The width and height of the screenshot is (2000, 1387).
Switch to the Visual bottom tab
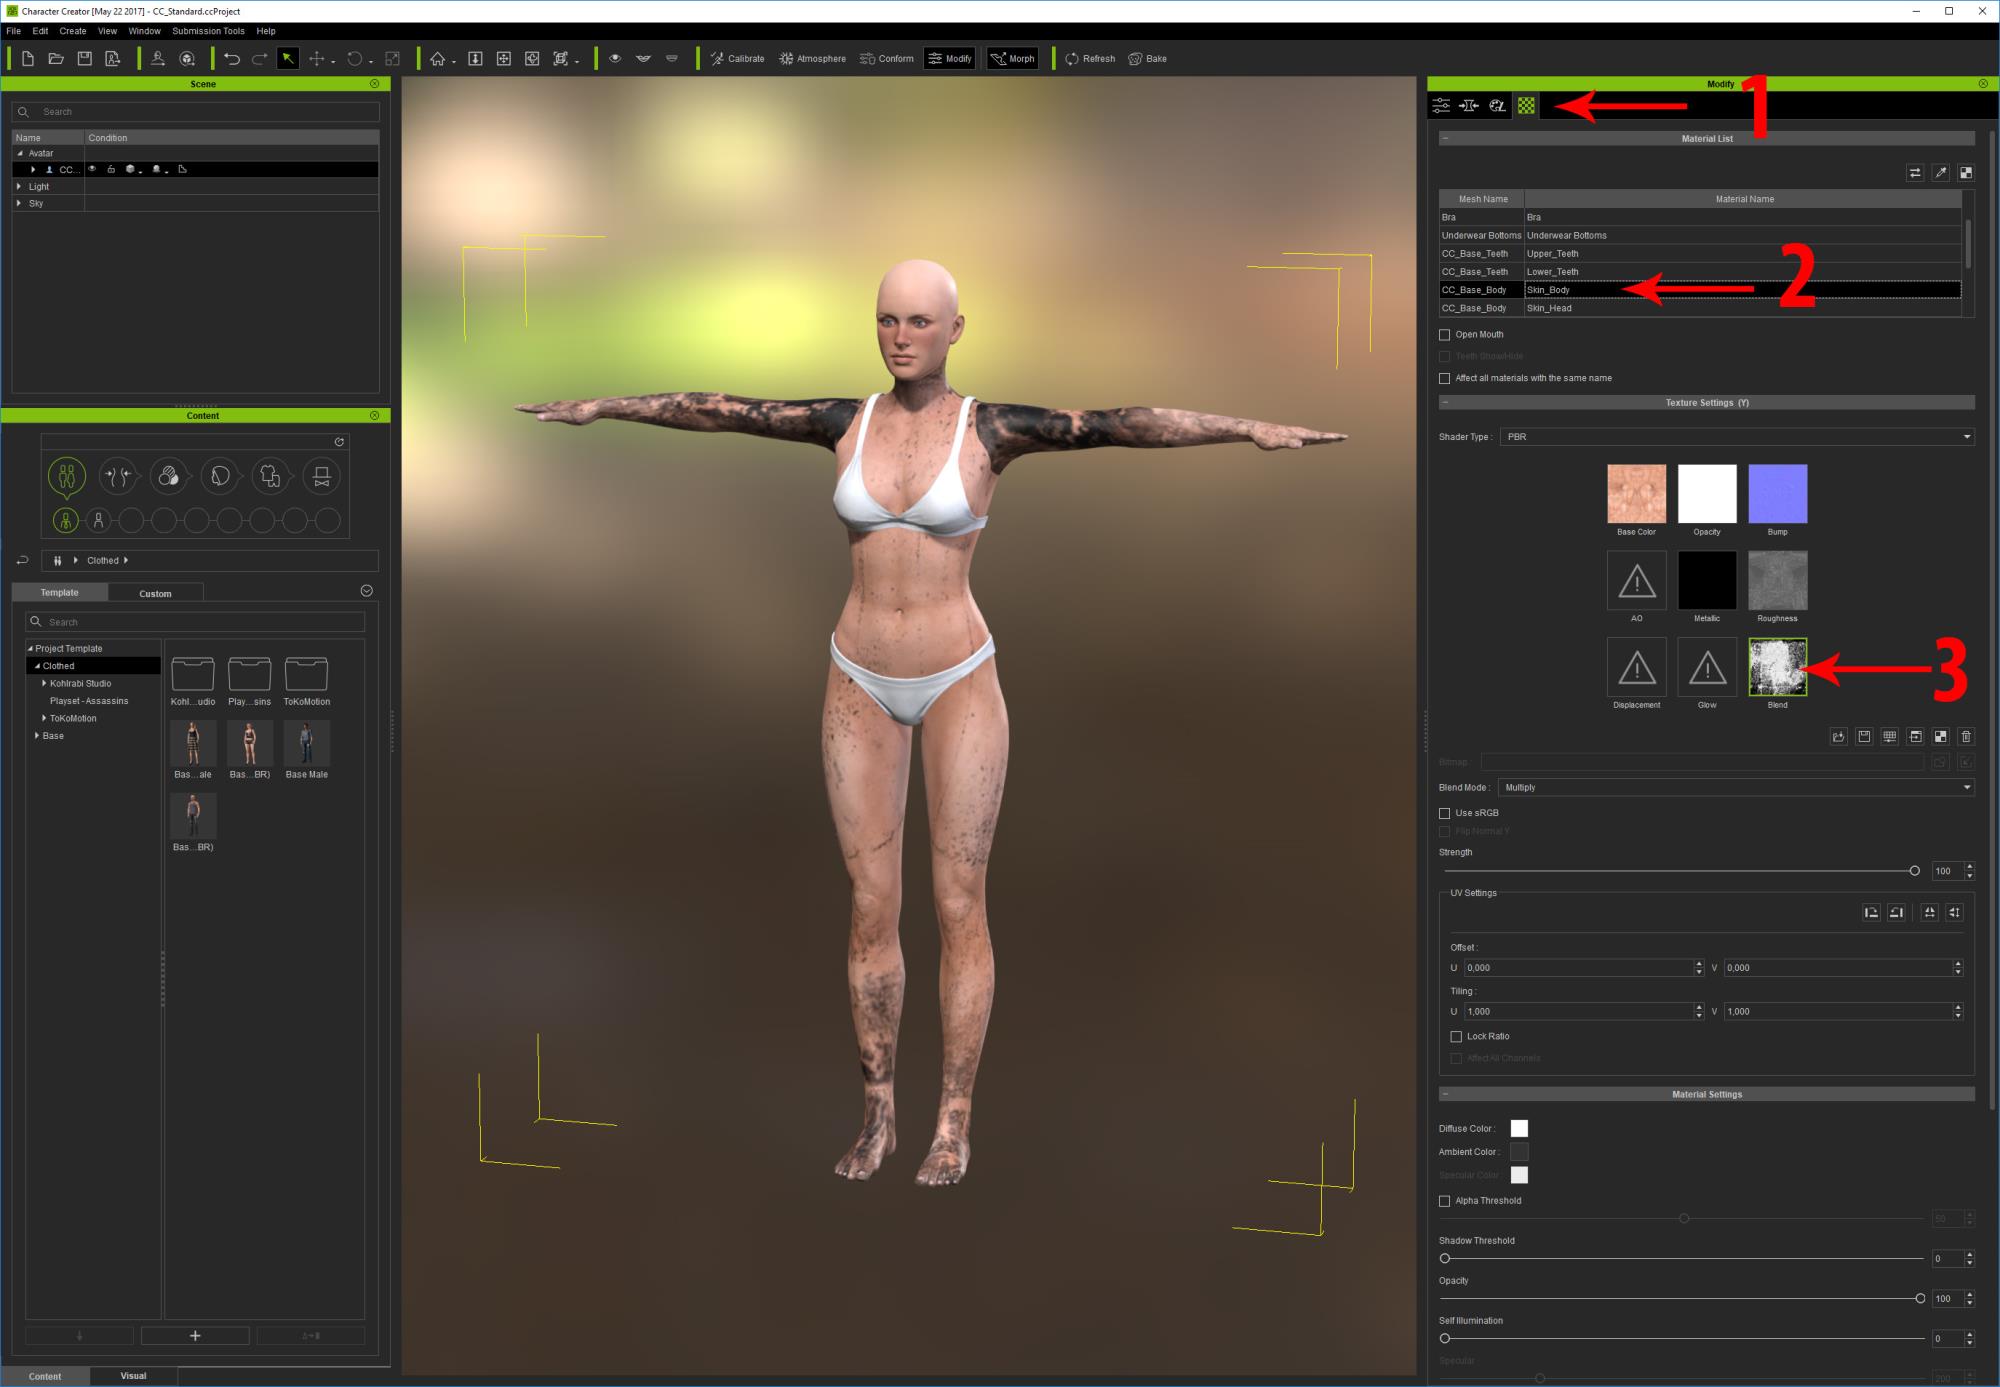coord(134,1376)
